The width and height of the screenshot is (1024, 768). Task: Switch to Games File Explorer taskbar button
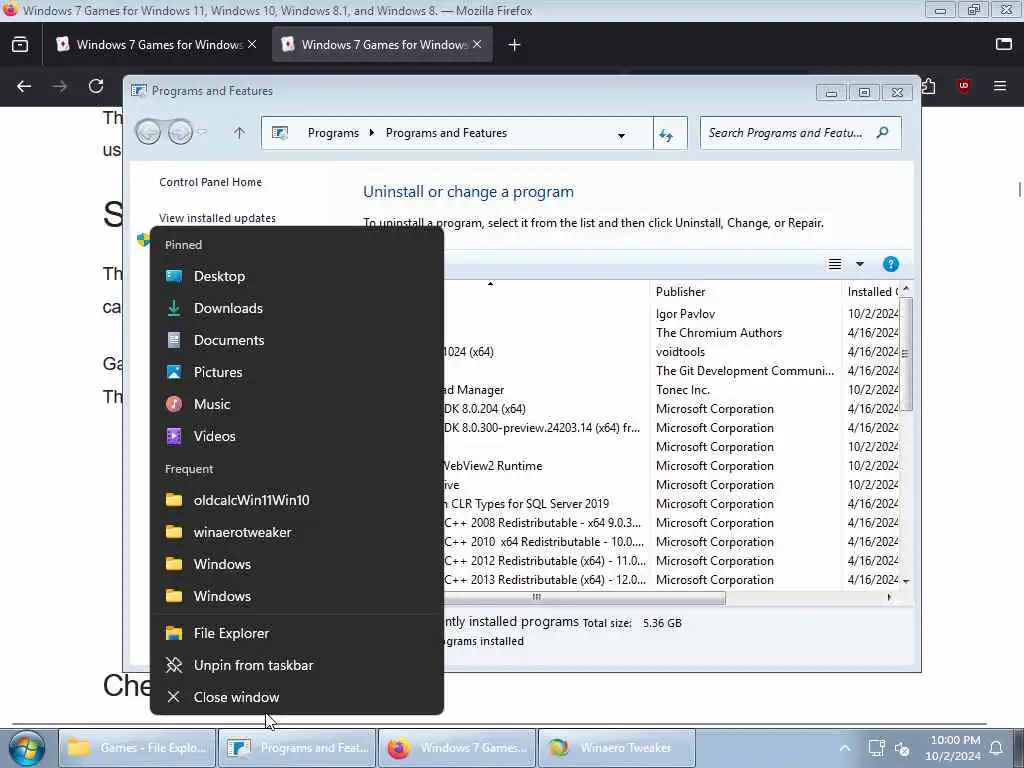(137, 748)
